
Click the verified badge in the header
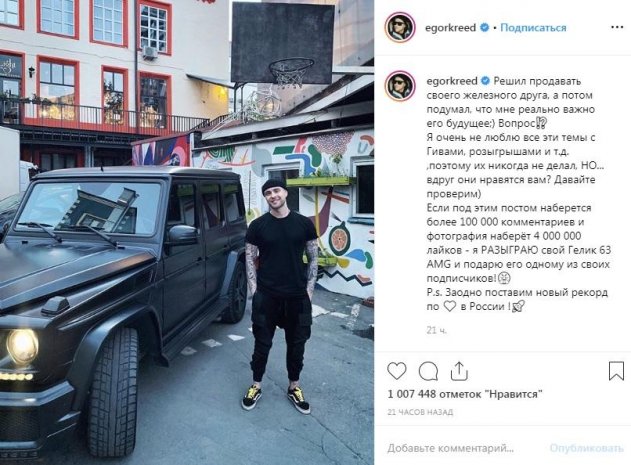(485, 27)
